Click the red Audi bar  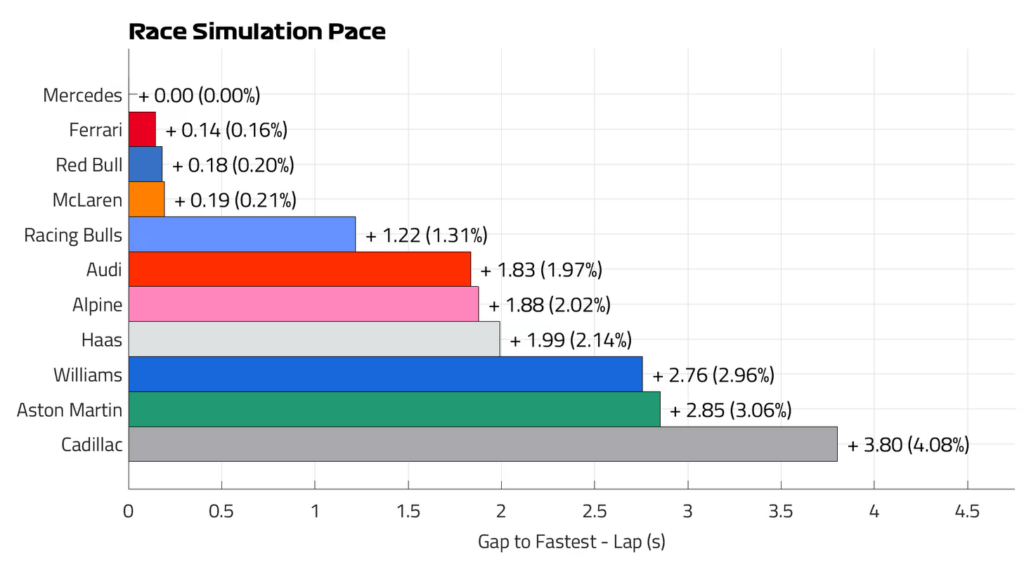tap(300, 269)
